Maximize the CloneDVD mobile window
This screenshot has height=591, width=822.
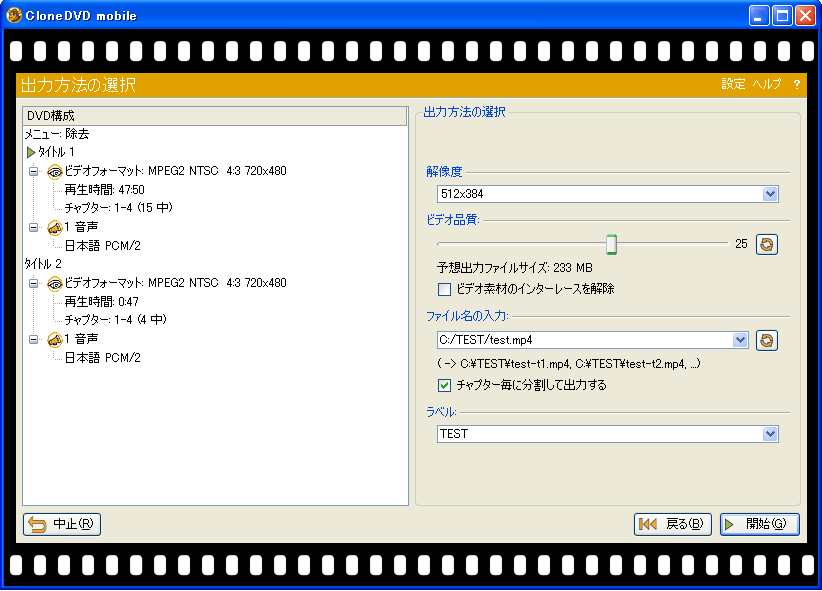pyautogui.click(x=782, y=16)
